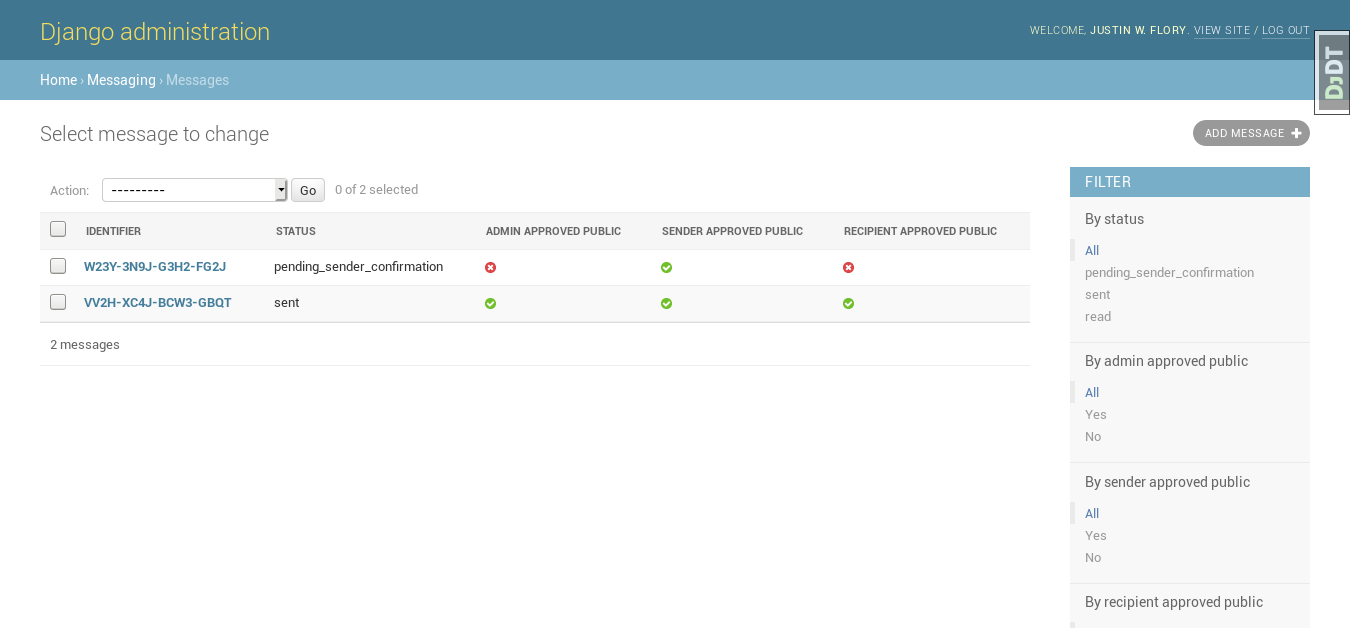Open the Action dropdown menu
Screen dimensions: 1350x628
click(195, 190)
